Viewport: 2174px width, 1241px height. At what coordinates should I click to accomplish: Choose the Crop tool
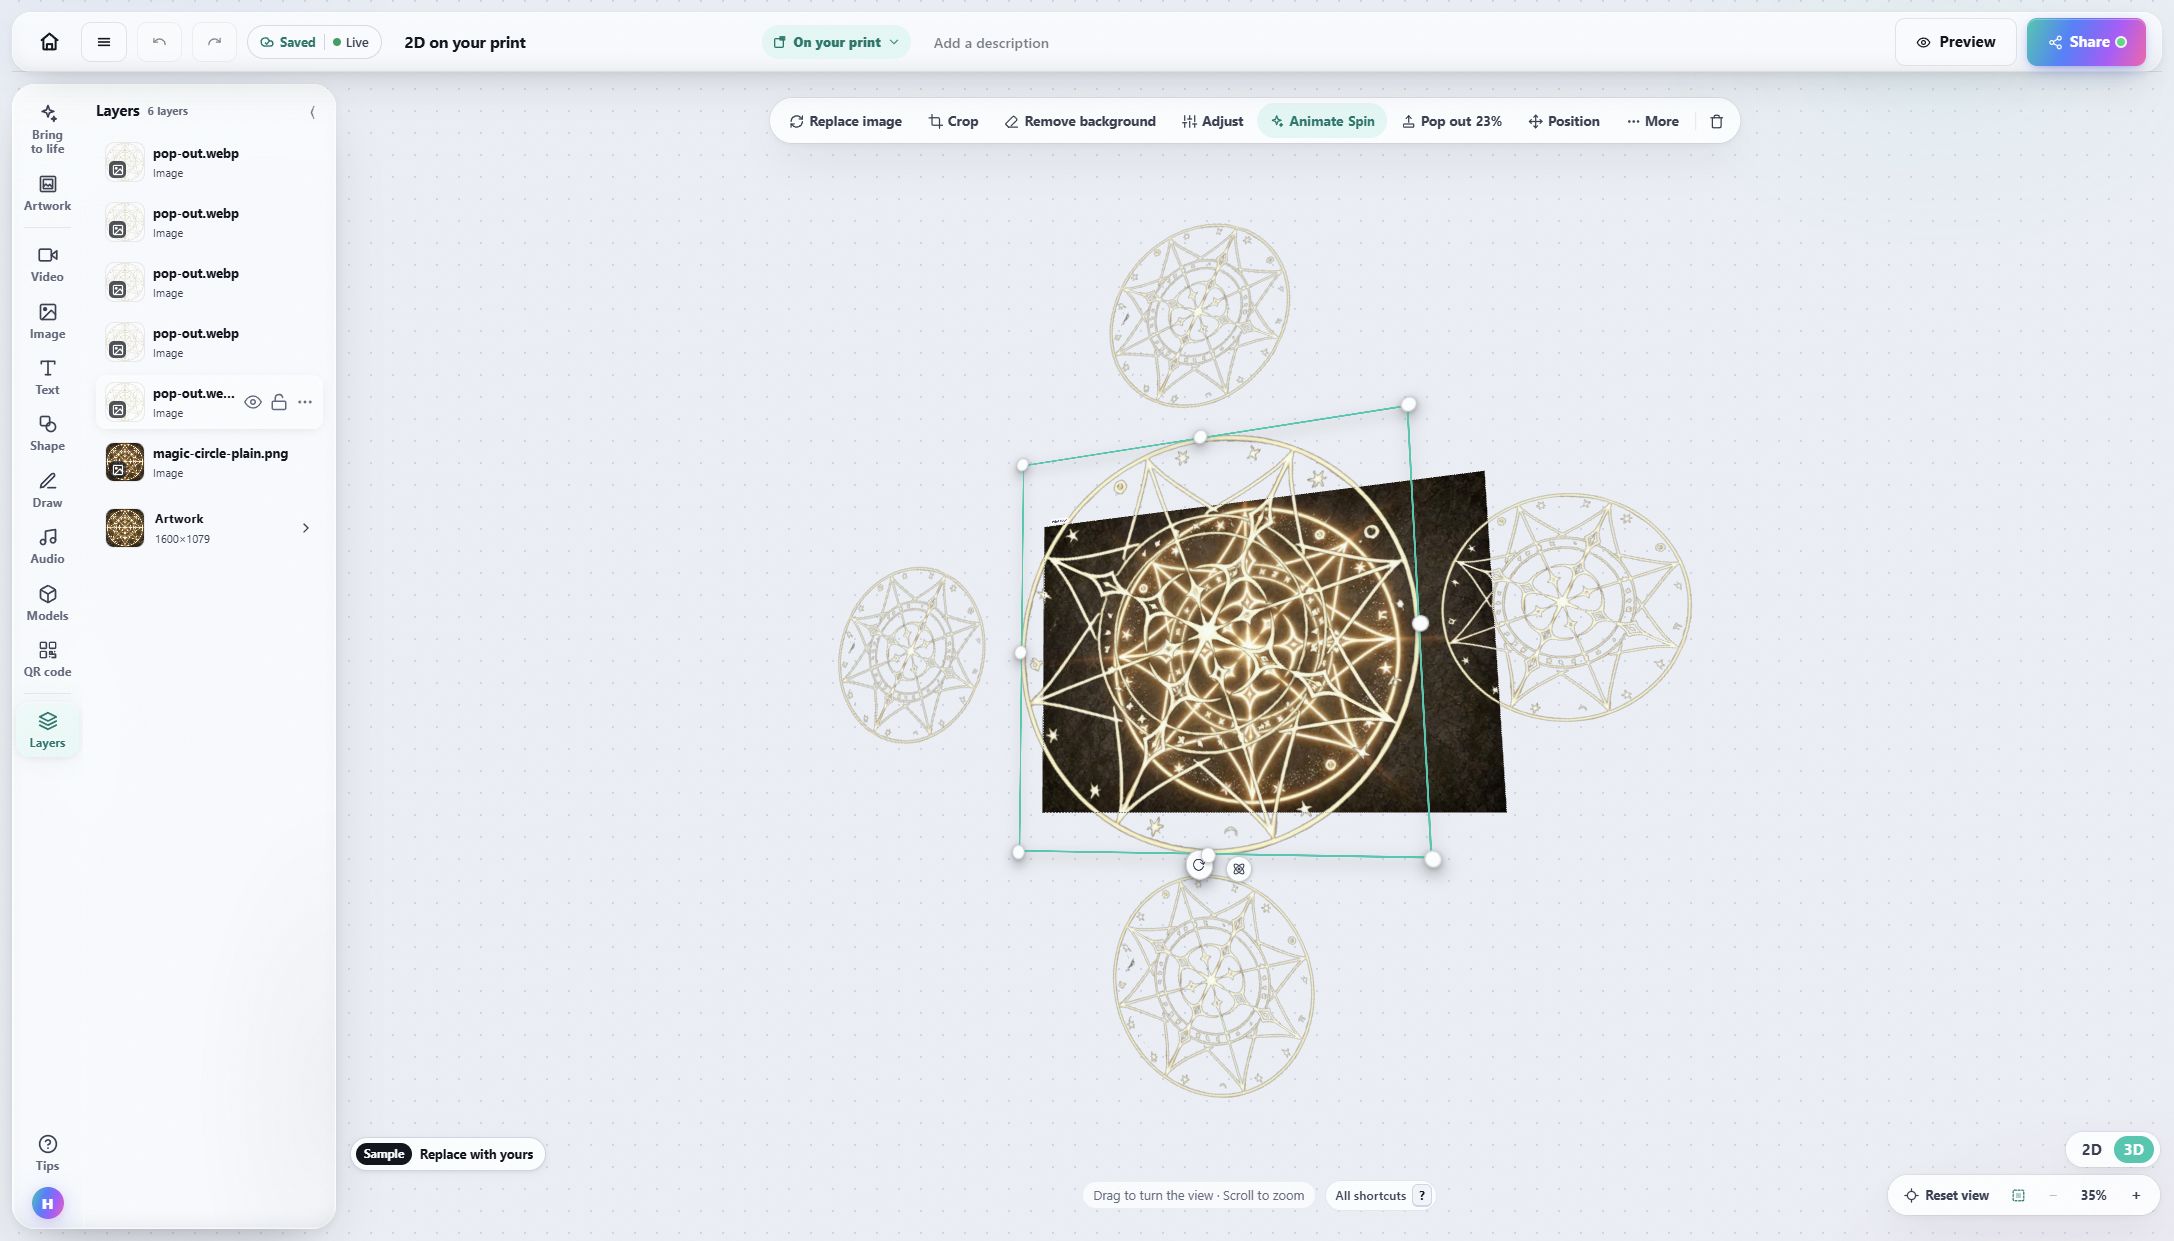953,121
